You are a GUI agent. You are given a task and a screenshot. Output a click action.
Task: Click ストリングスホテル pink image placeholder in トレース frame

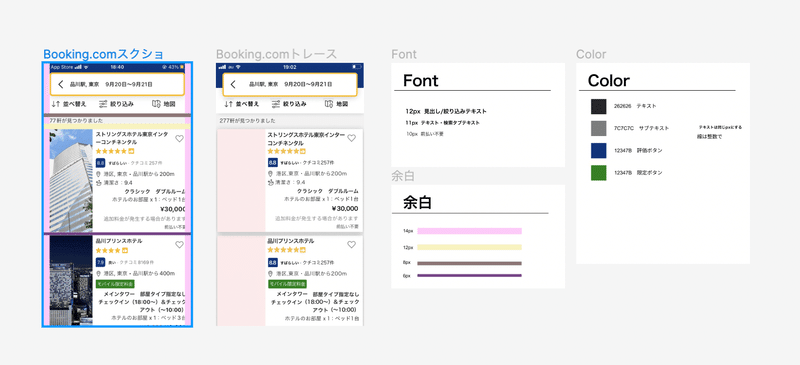(x=241, y=181)
